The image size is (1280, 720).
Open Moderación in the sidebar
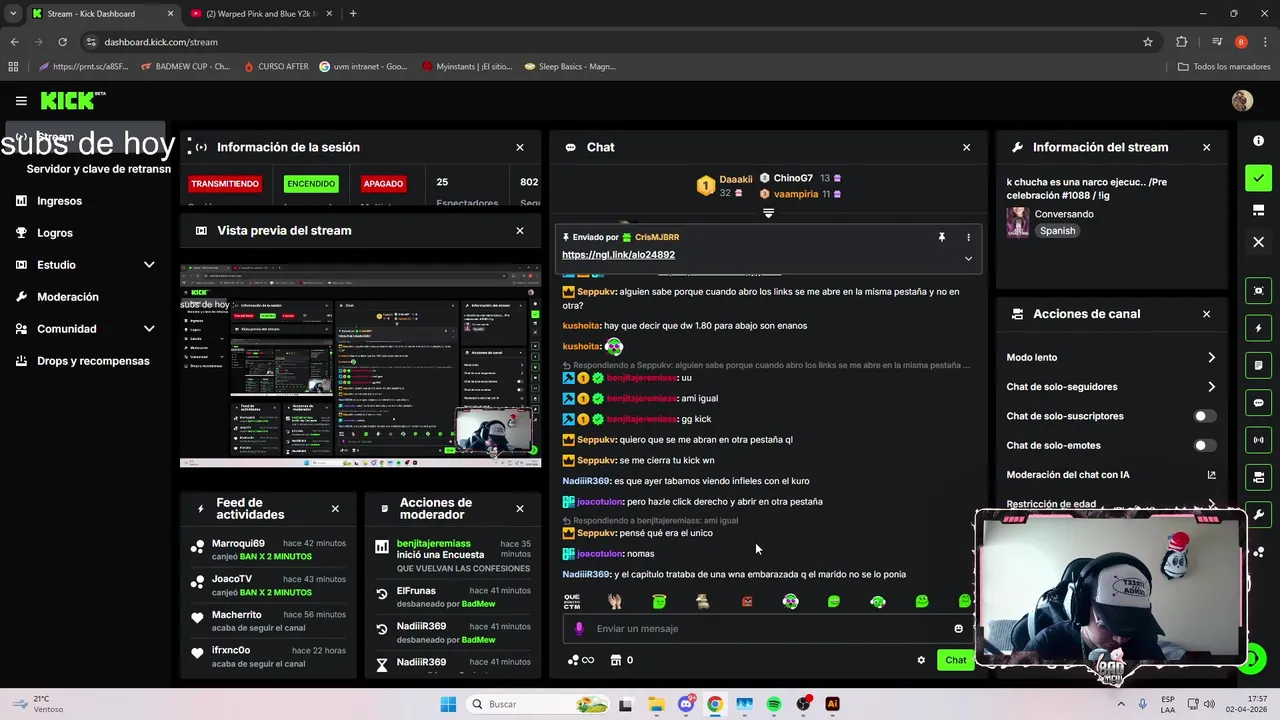pos(67,297)
